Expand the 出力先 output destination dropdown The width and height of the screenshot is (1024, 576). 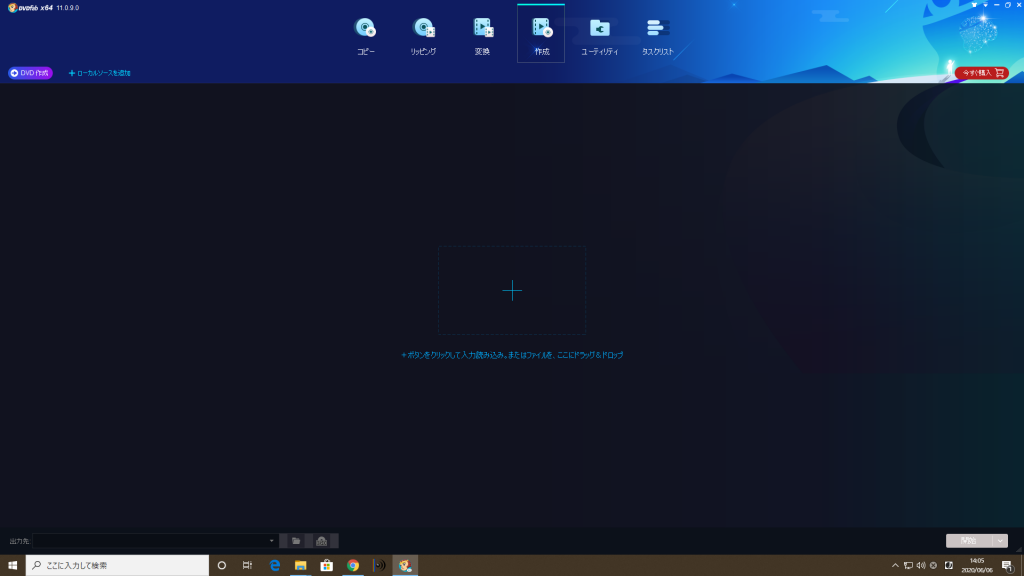271,541
